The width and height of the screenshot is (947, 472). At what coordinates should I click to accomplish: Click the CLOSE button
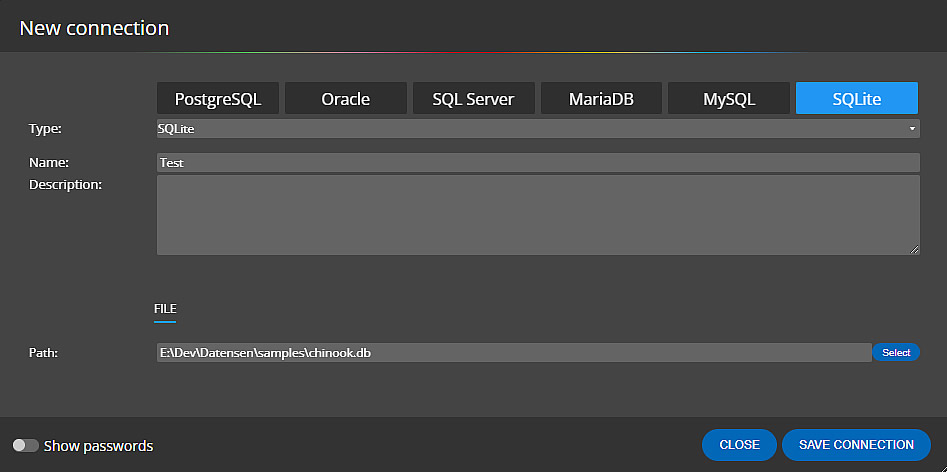point(739,445)
